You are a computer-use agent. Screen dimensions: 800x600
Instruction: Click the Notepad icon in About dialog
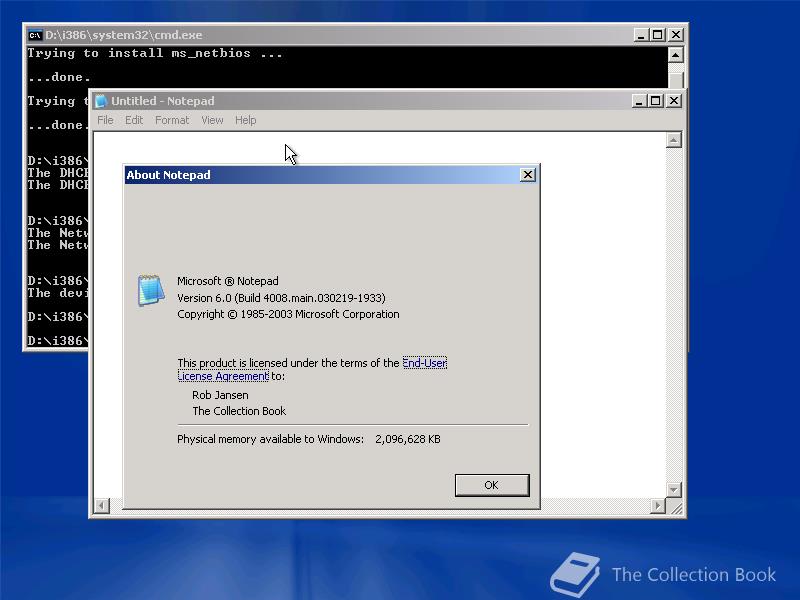pyautogui.click(x=151, y=290)
